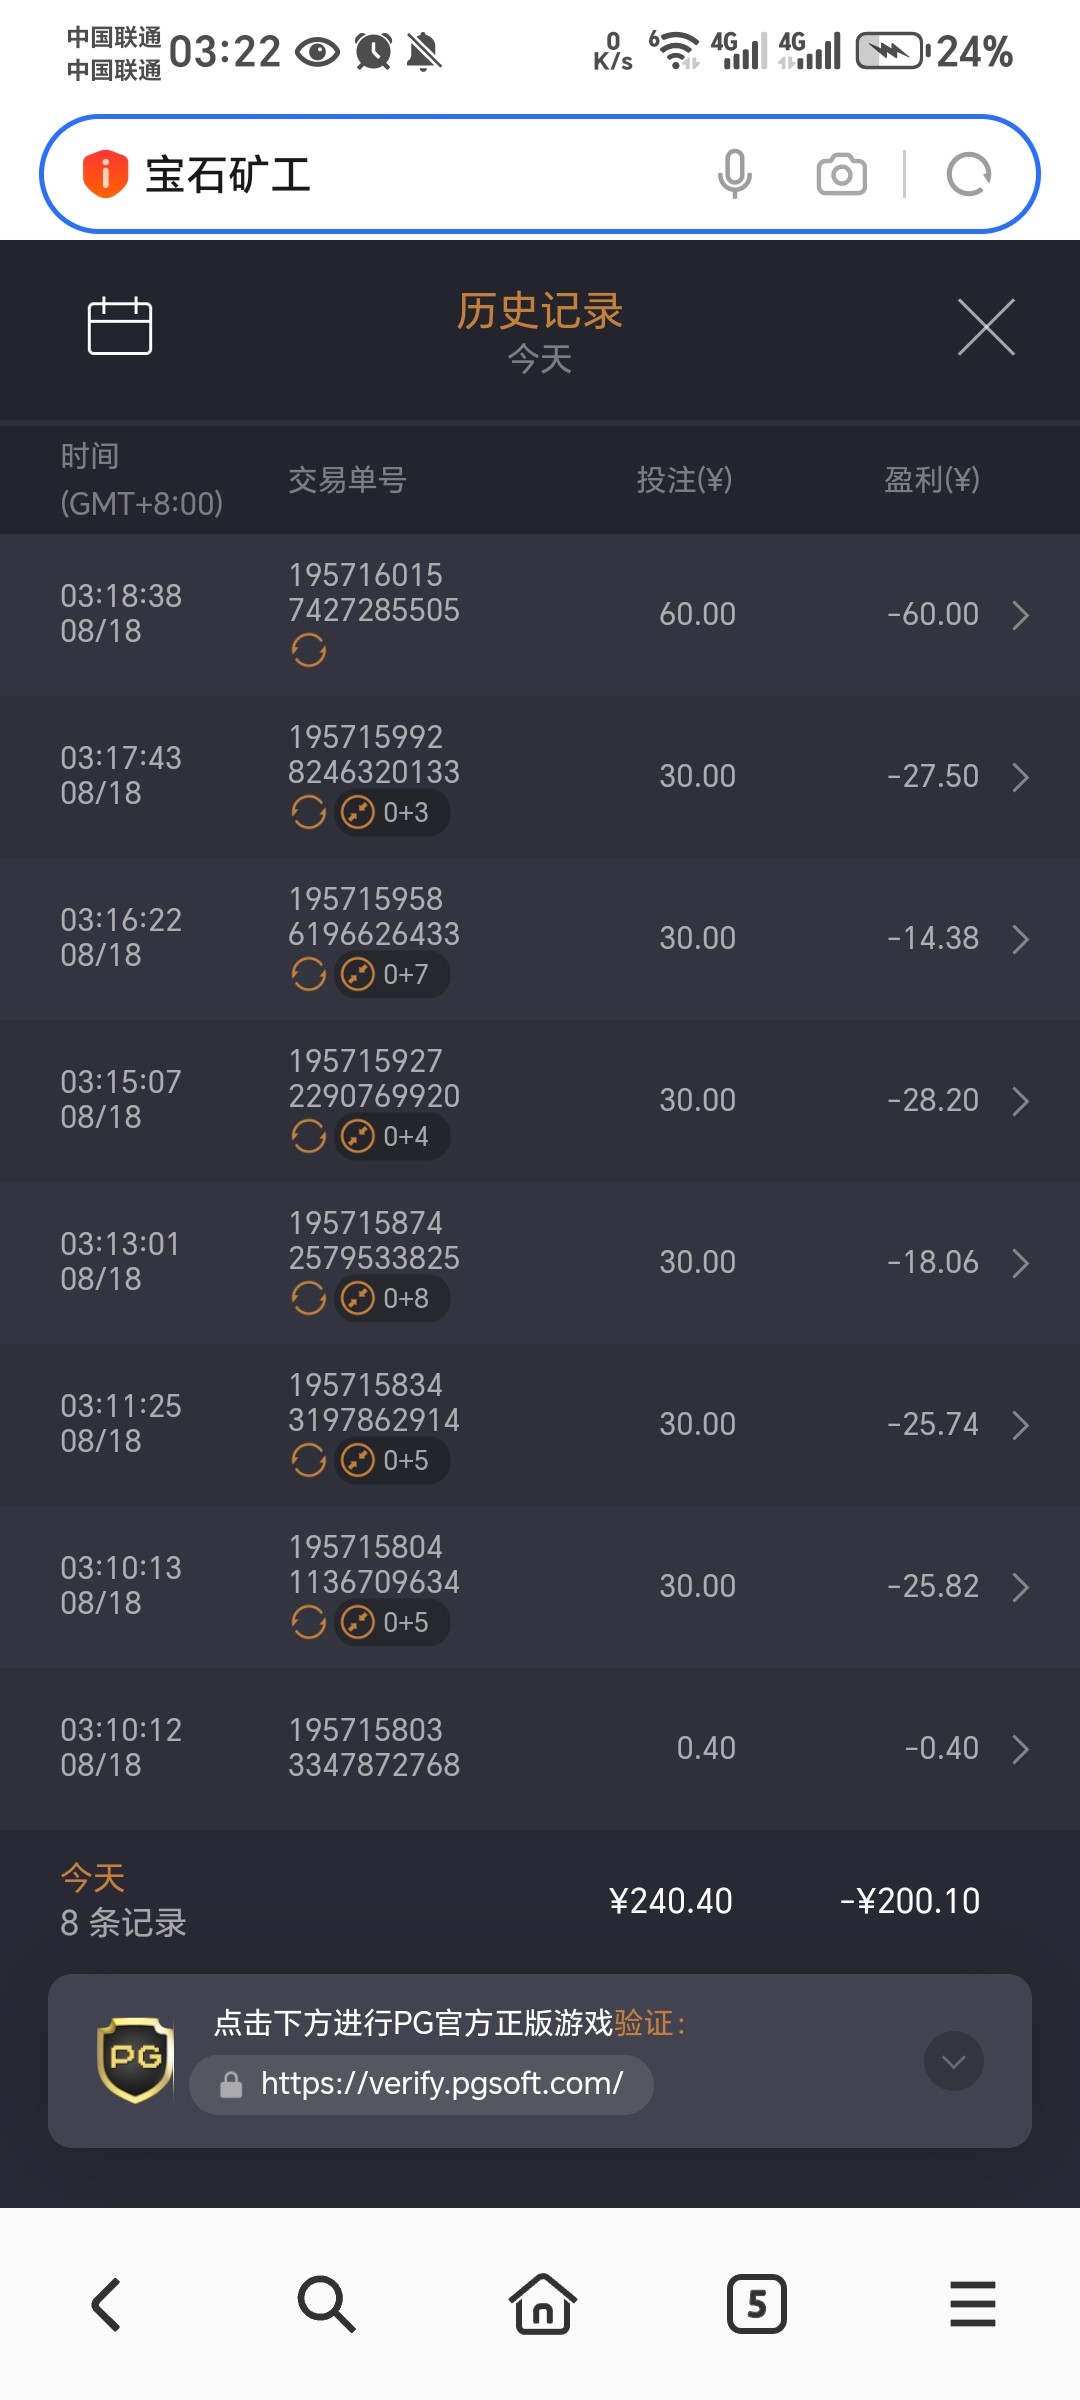Image resolution: width=1080 pixels, height=2400 pixels.
Task: Open the browser hamburger menu
Action: click(x=972, y=2305)
